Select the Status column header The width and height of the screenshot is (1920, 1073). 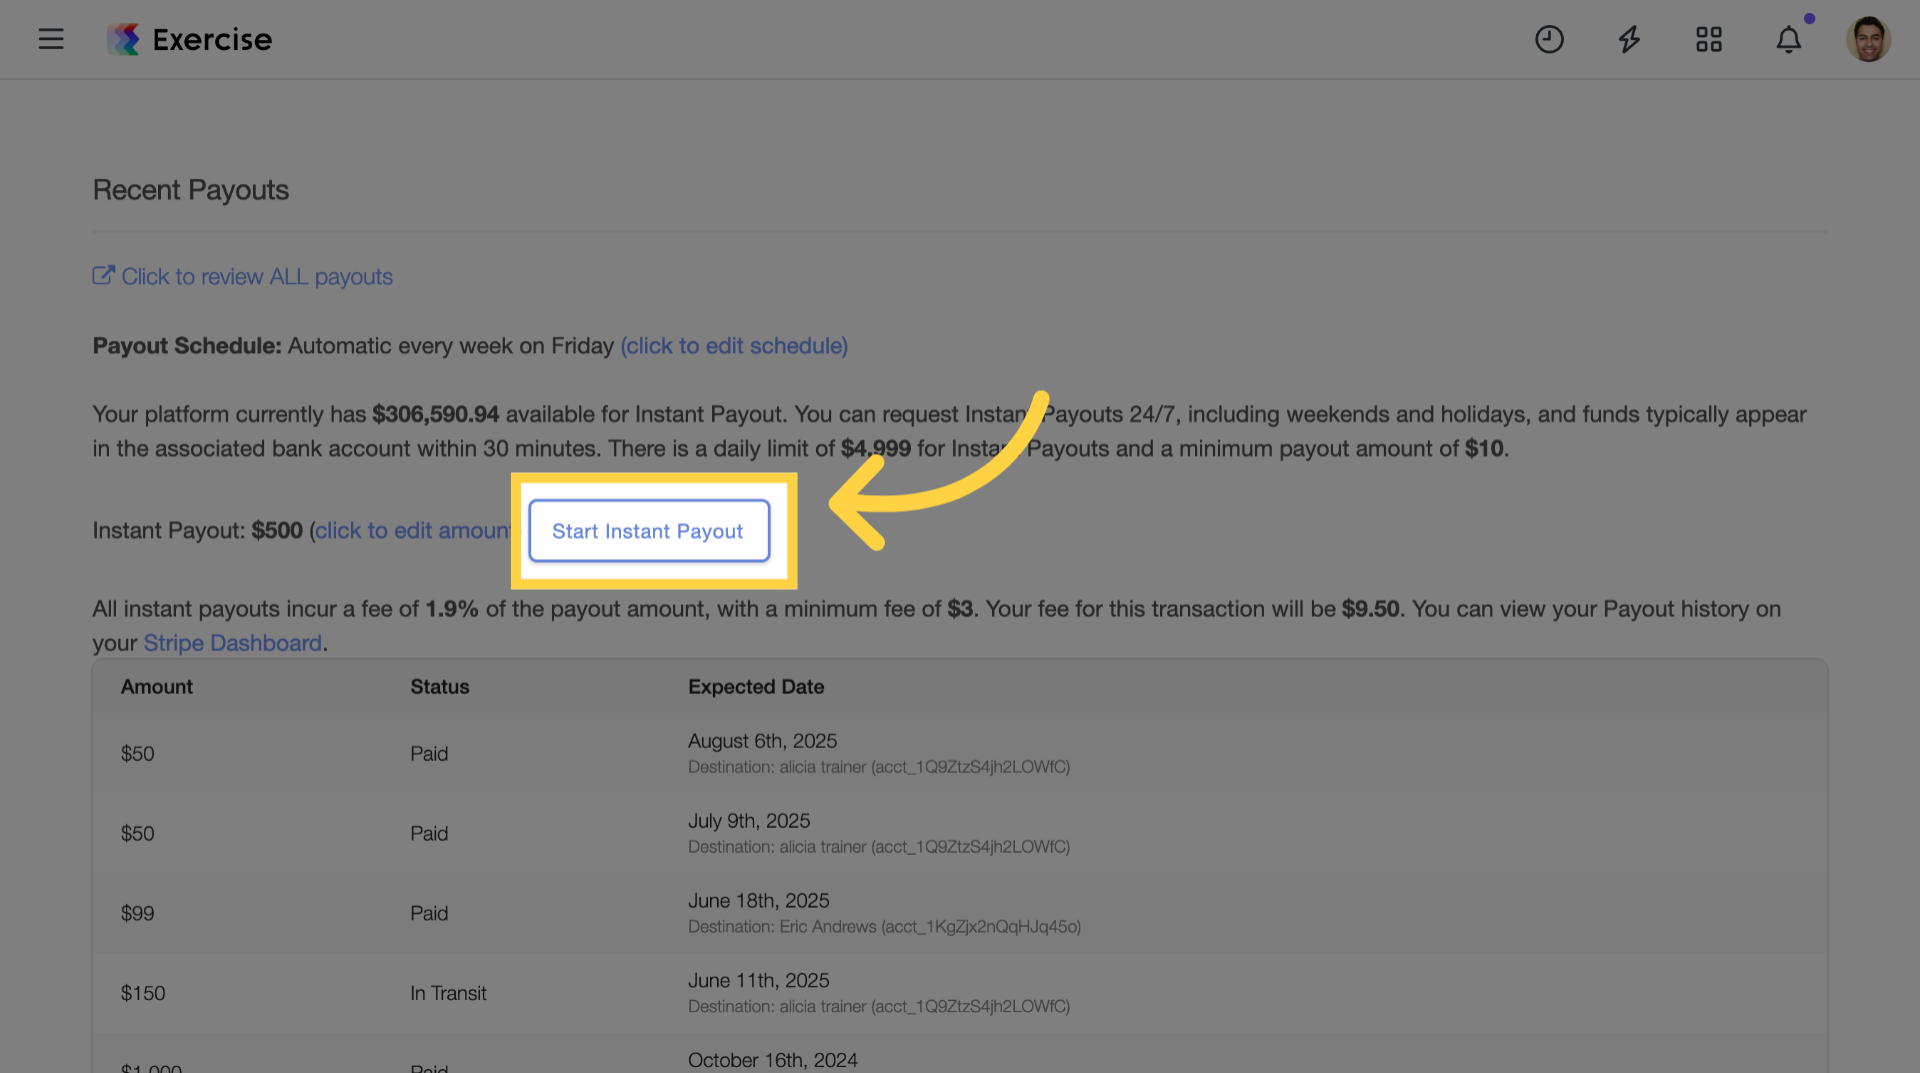pyautogui.click(x=440, y=687)
